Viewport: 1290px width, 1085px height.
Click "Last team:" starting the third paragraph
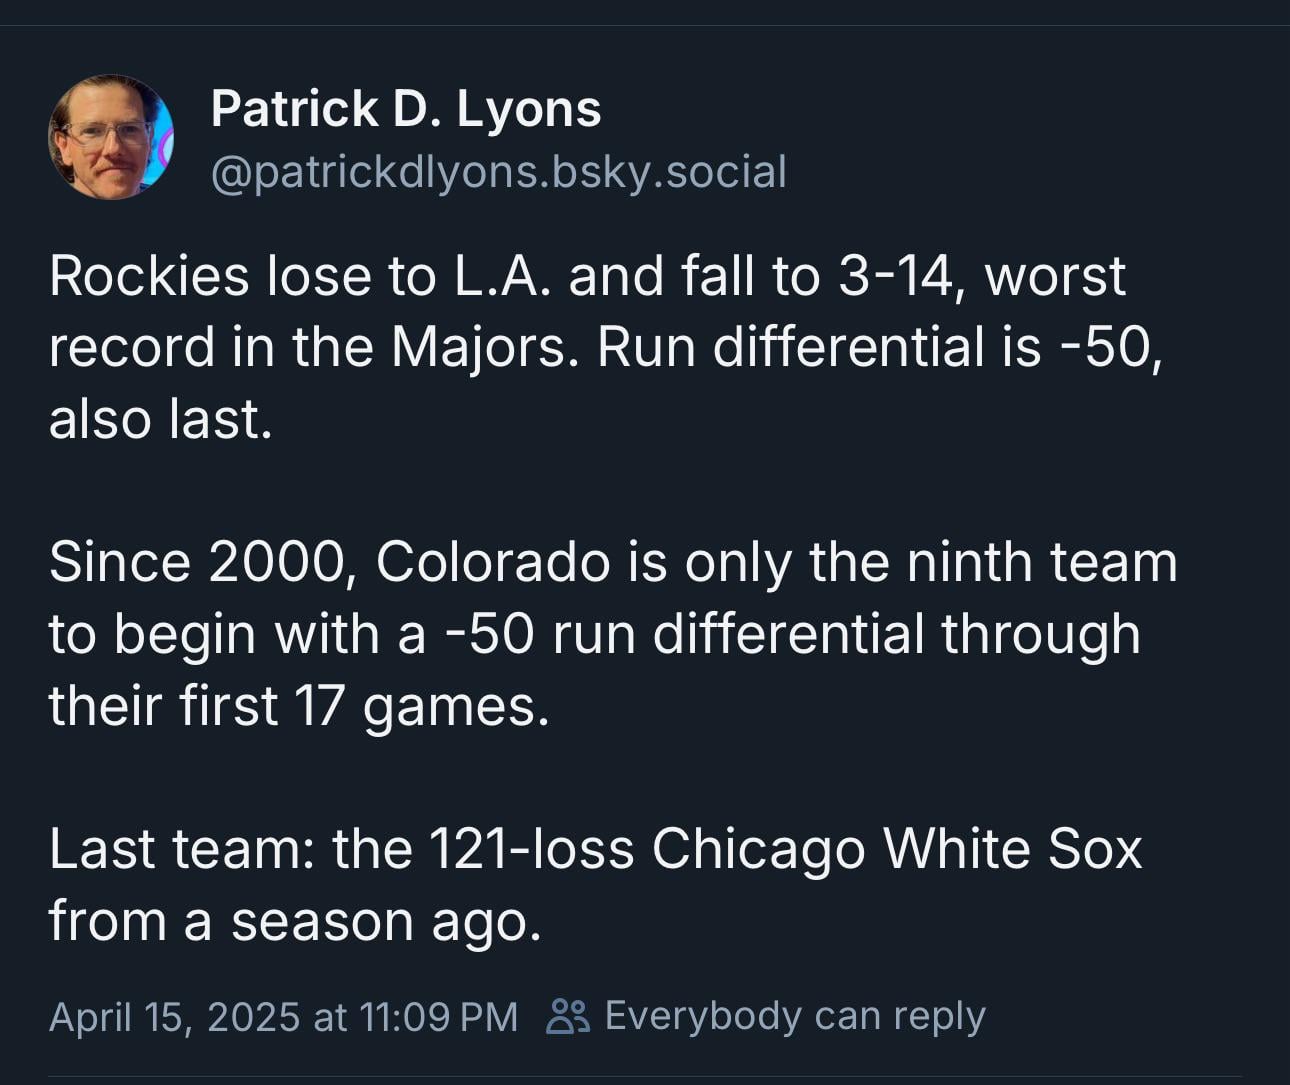point(182,849)
